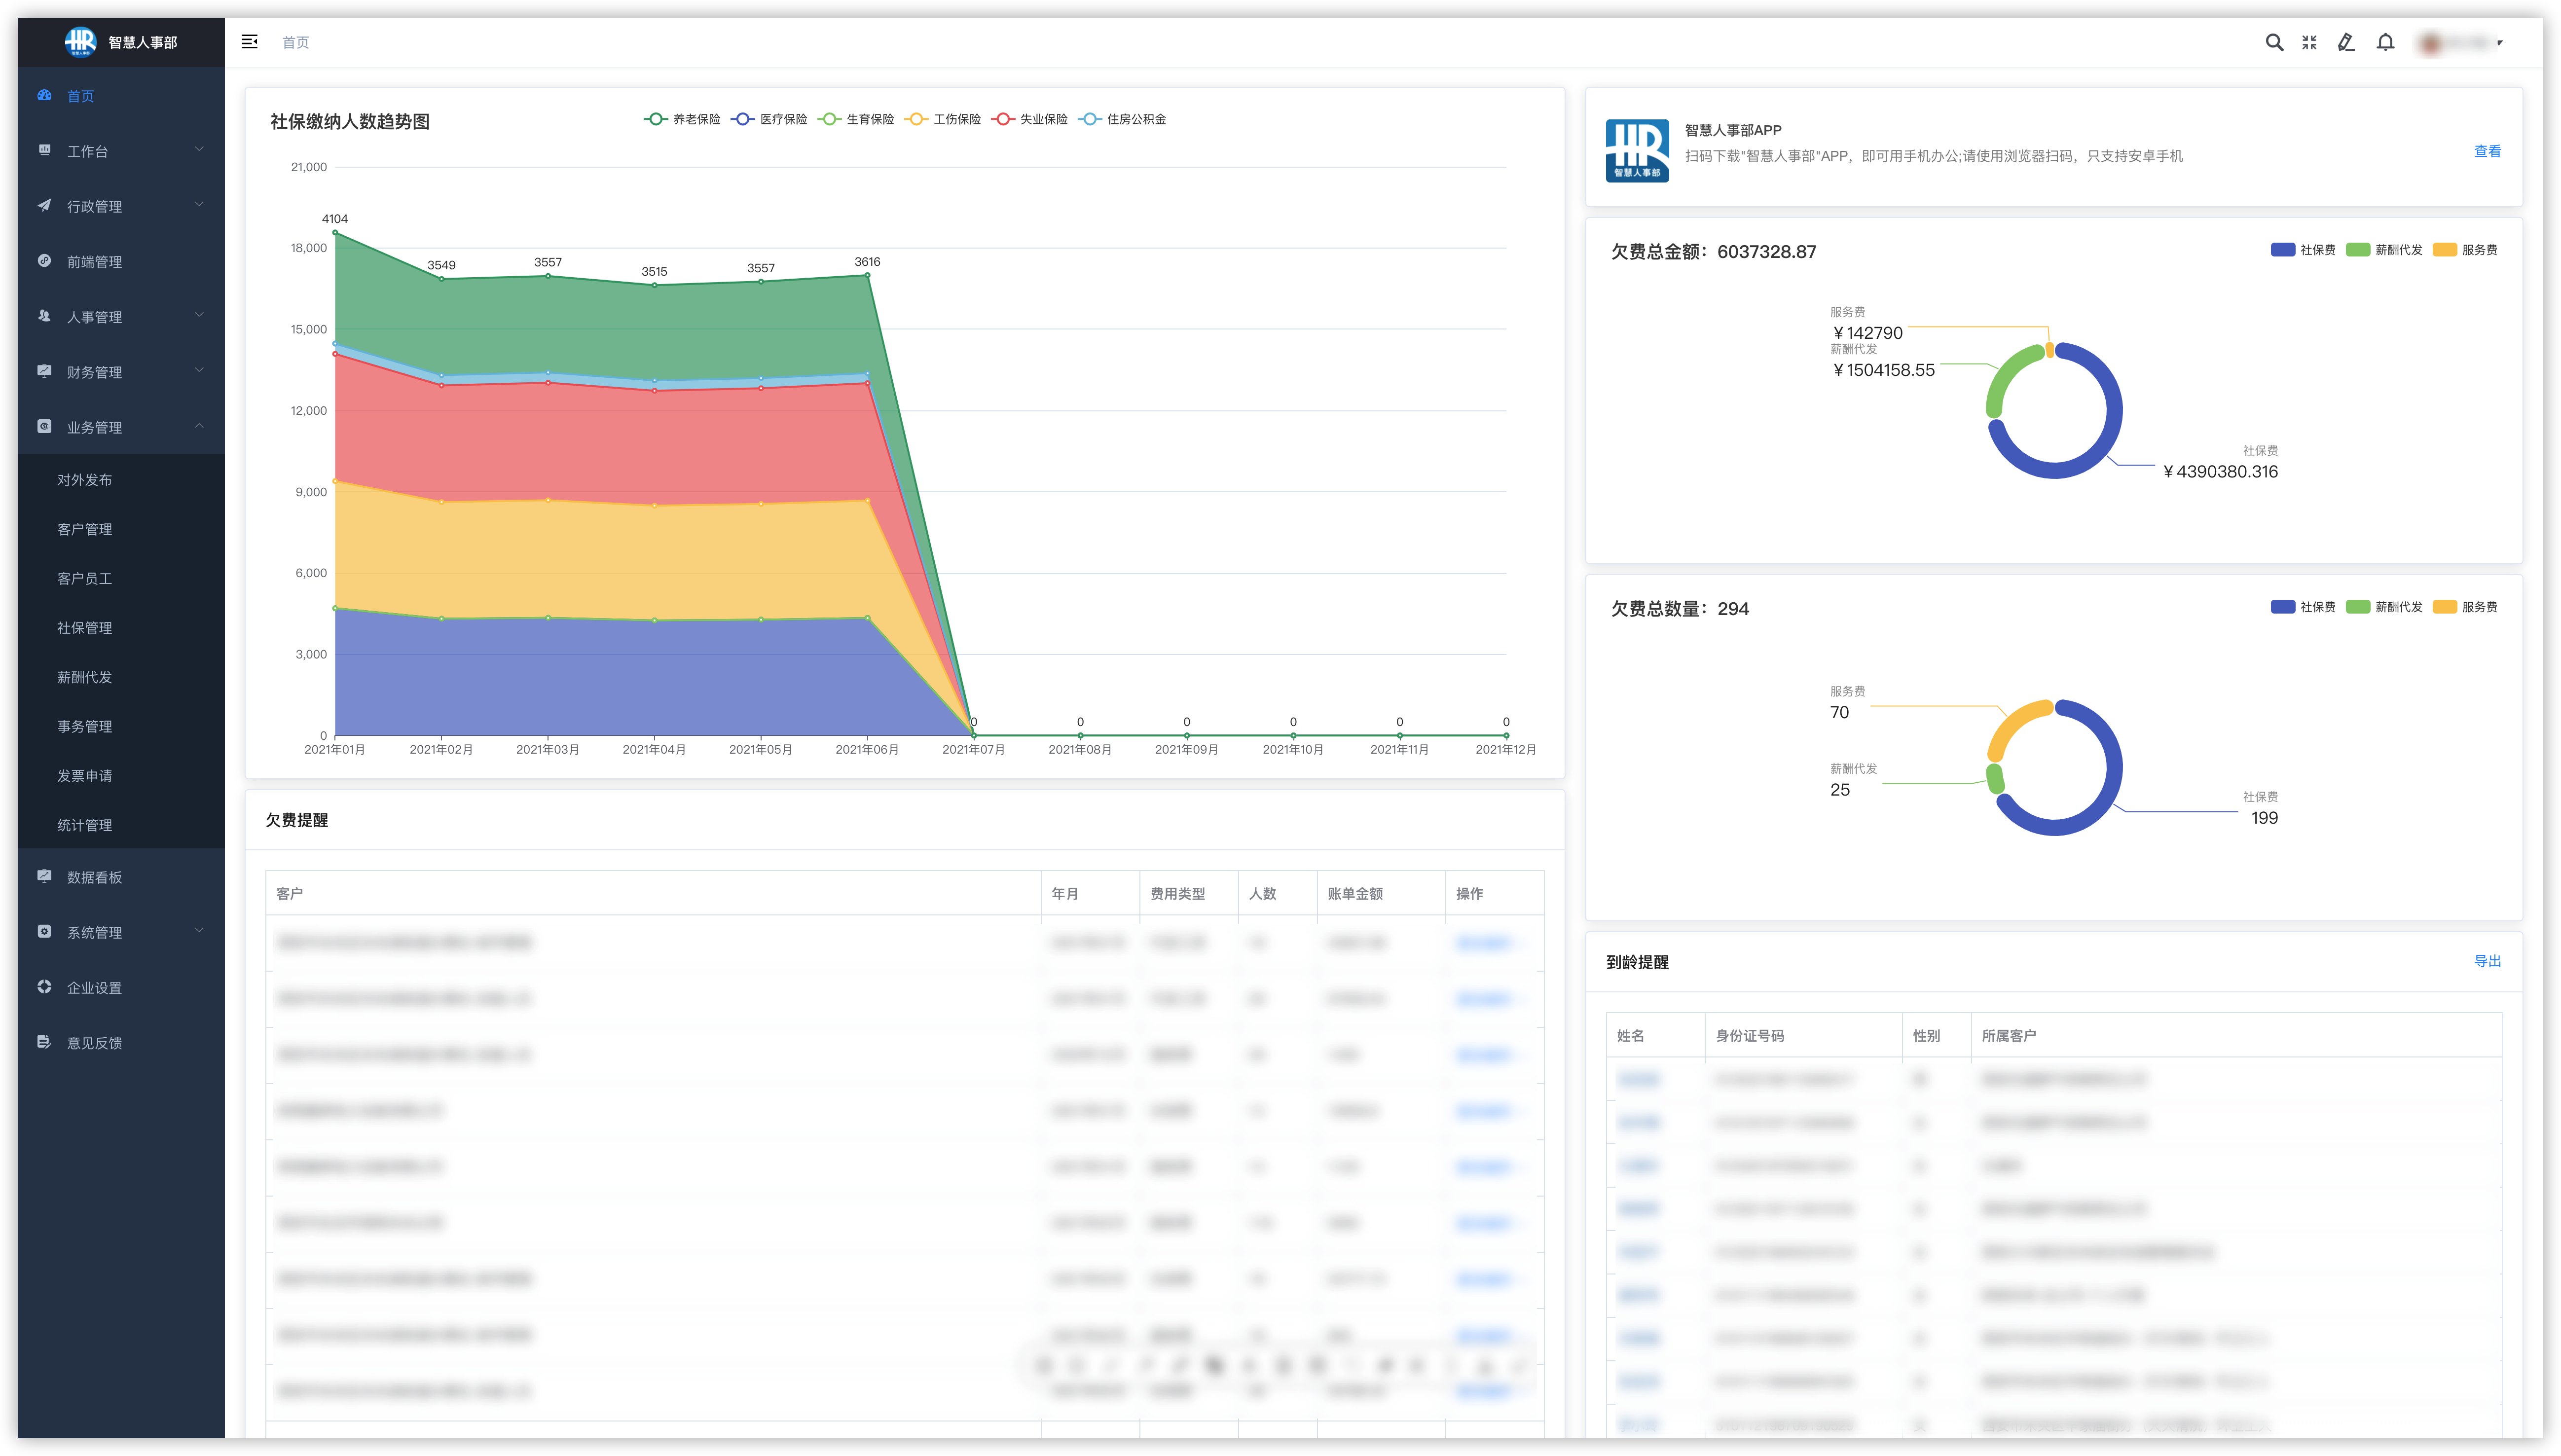Toggle fullscreen with the shrink icon
This screenshot has height=1456, width=2561.
point(2309,42)
